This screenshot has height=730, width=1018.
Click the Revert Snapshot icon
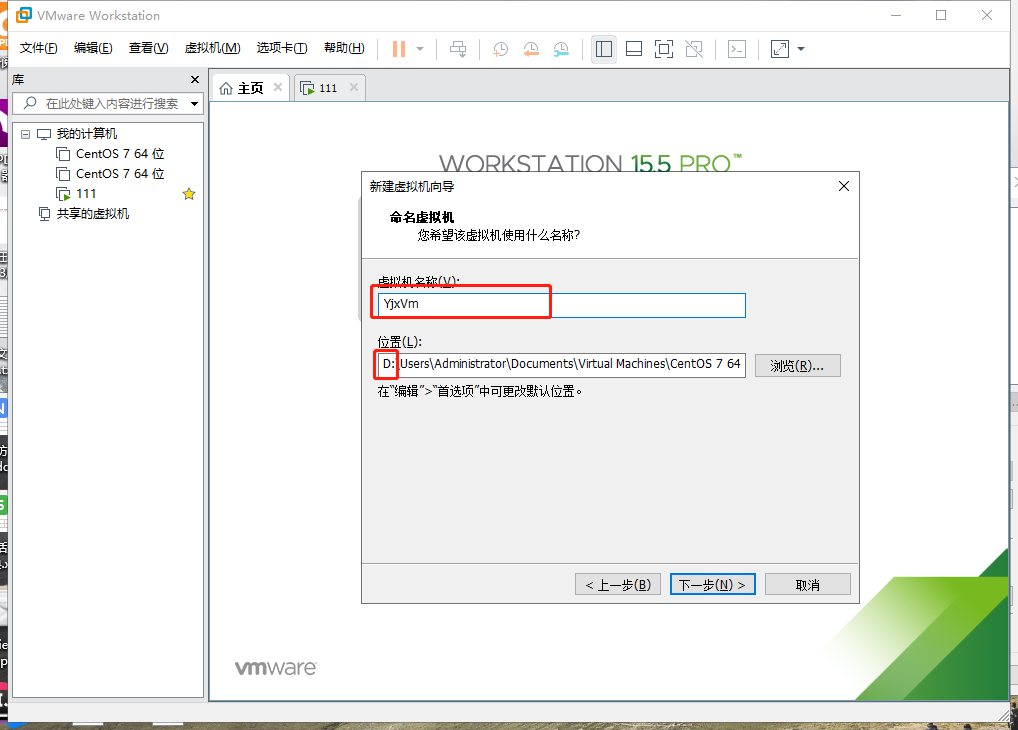[x=530, y=49]
